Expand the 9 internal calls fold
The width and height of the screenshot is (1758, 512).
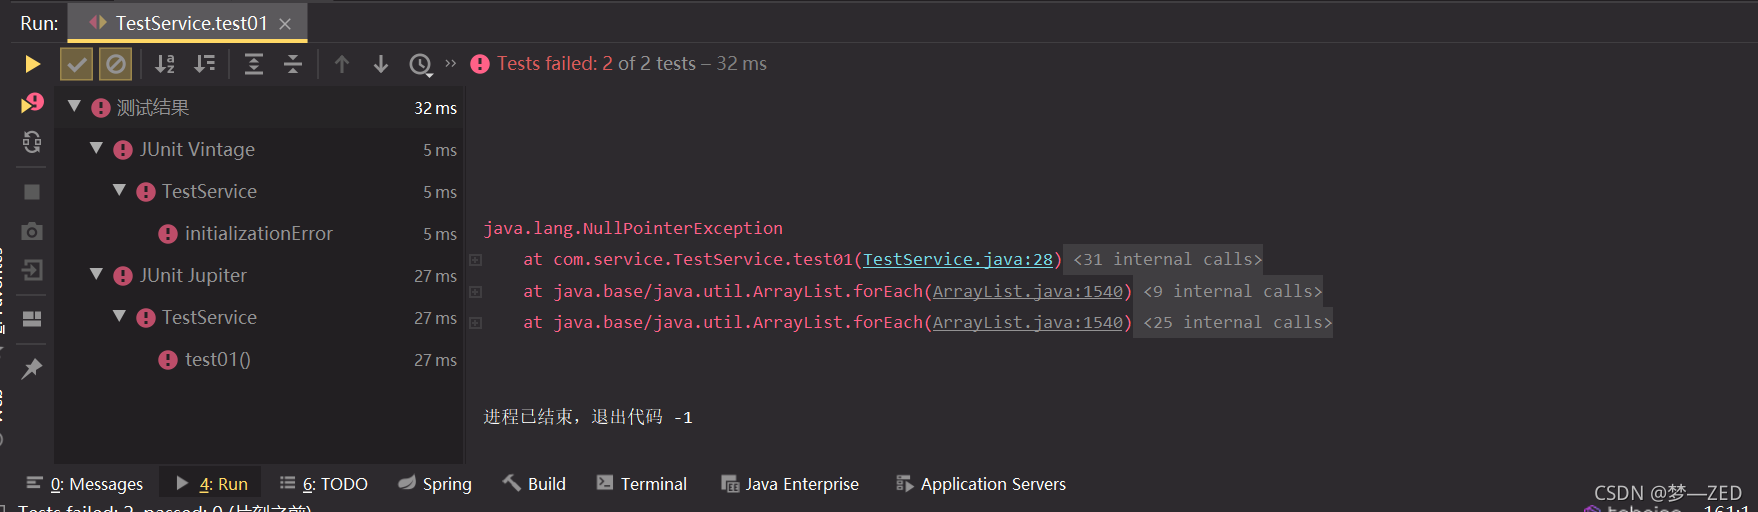pyautogui.click(x=1232, y=292)
